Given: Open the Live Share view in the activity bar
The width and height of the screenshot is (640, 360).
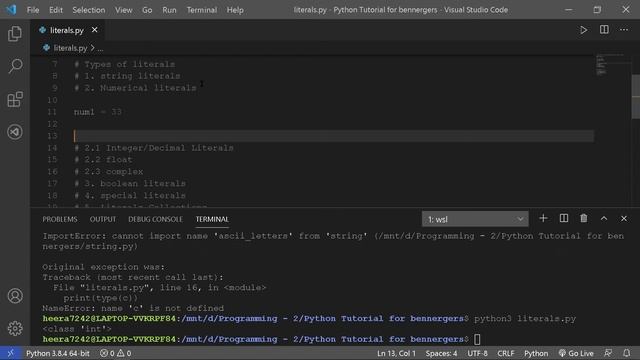Looking at the screenshot, I should click(x=15, y=132).
